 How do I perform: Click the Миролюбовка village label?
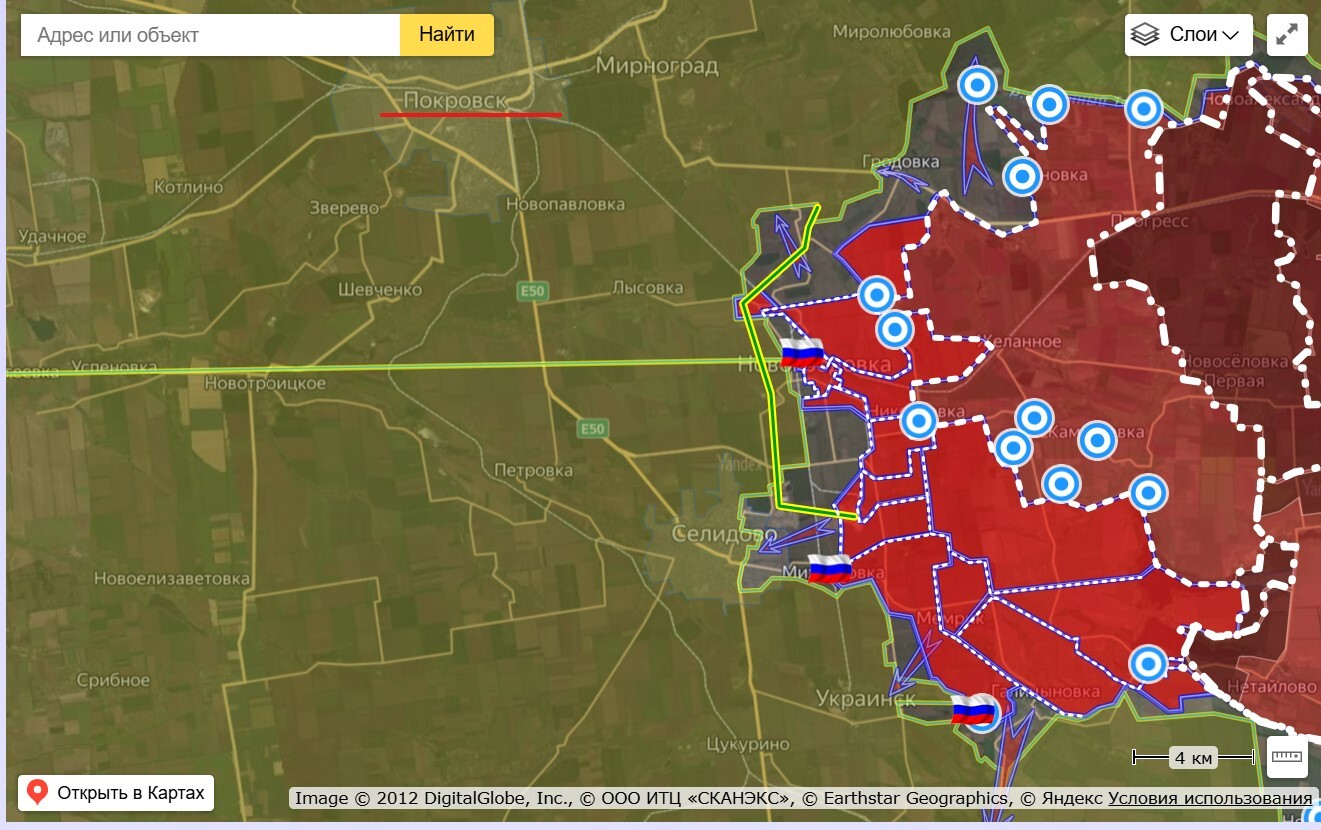pos(891,31)
